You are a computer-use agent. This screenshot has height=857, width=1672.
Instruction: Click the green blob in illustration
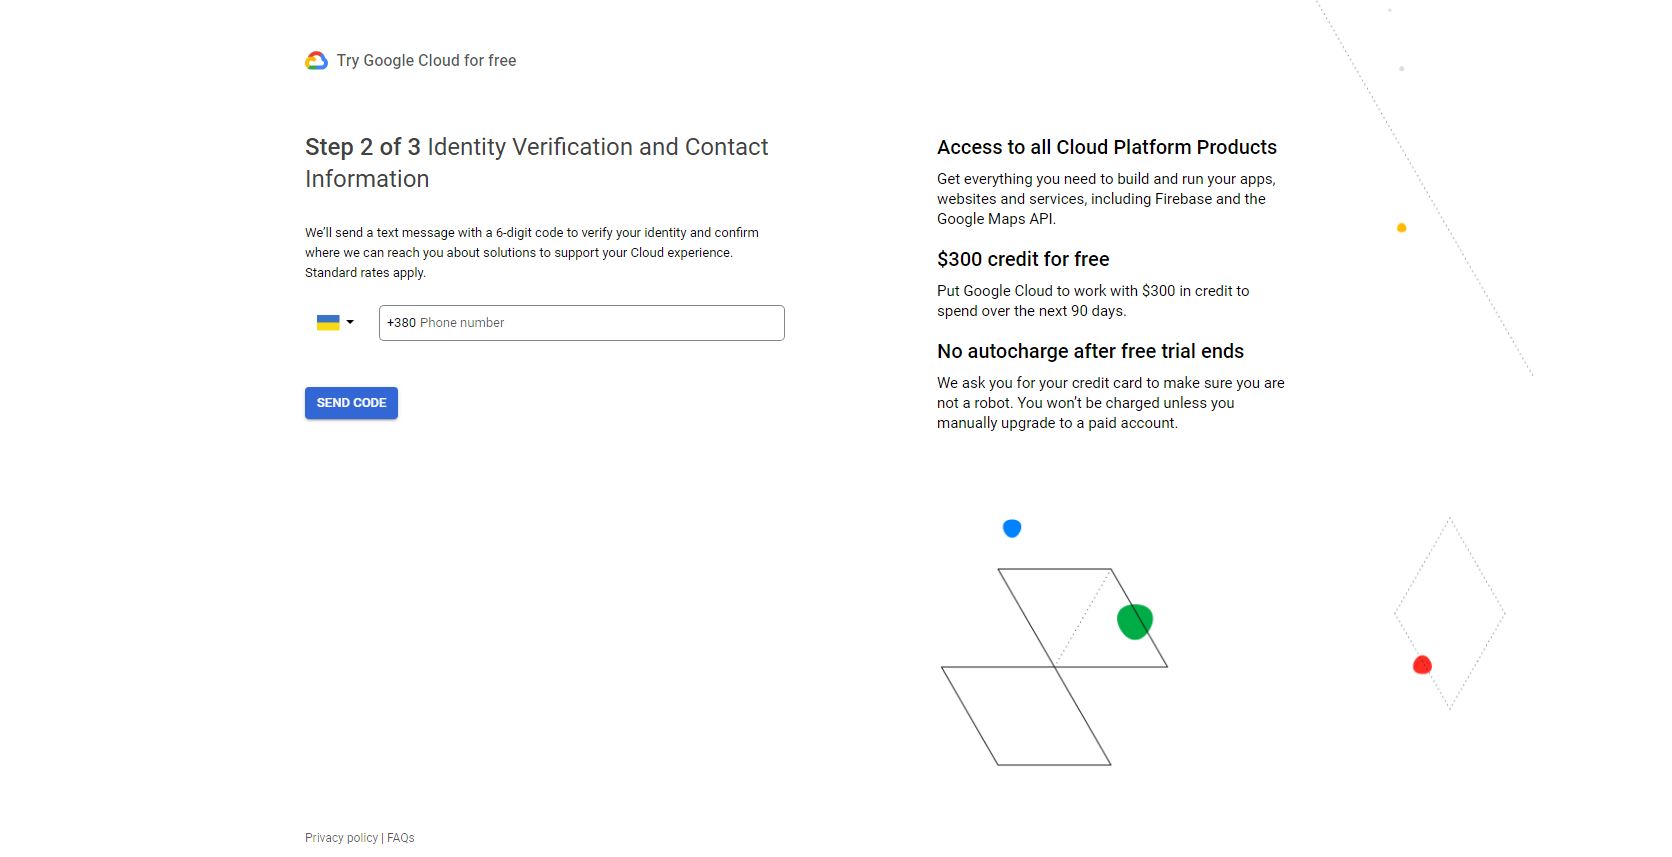(x=1135, y=621)
